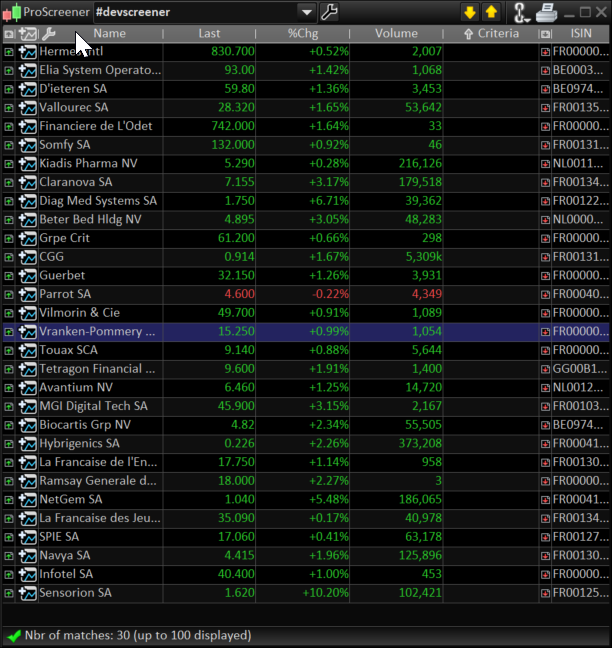The height and width of the screenshot is (648, 612).
Task: Click green list icon left of Navya SA
Action: [9, 556]
